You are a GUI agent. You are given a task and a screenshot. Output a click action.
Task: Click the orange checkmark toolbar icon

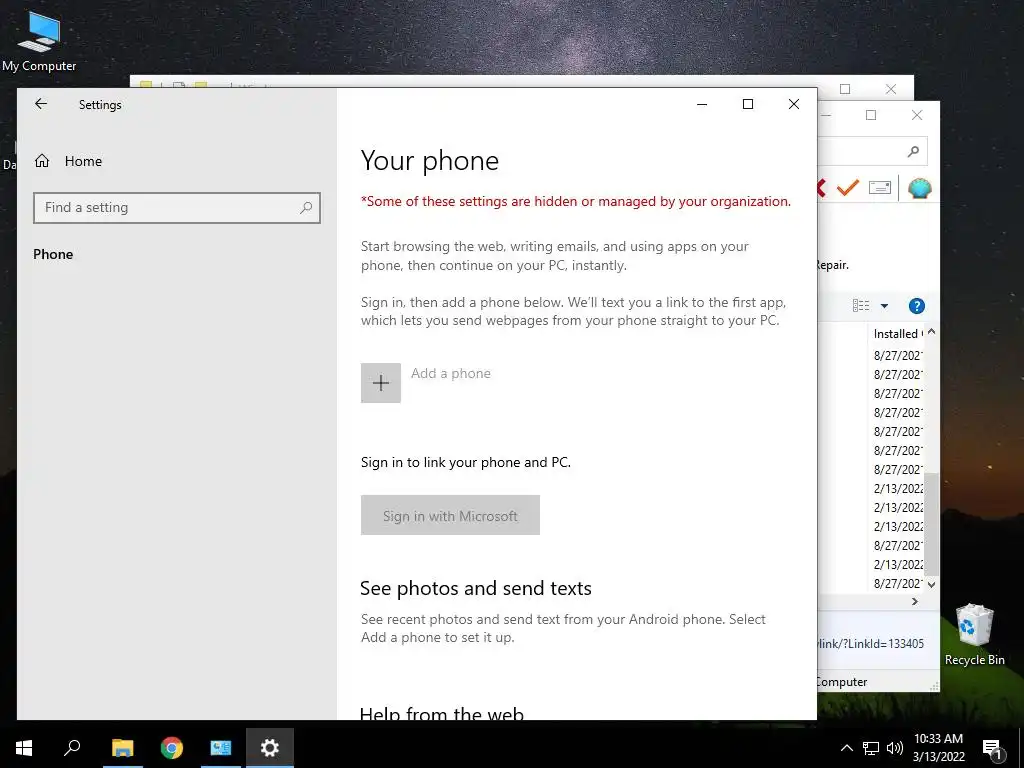tap(848, 188)
